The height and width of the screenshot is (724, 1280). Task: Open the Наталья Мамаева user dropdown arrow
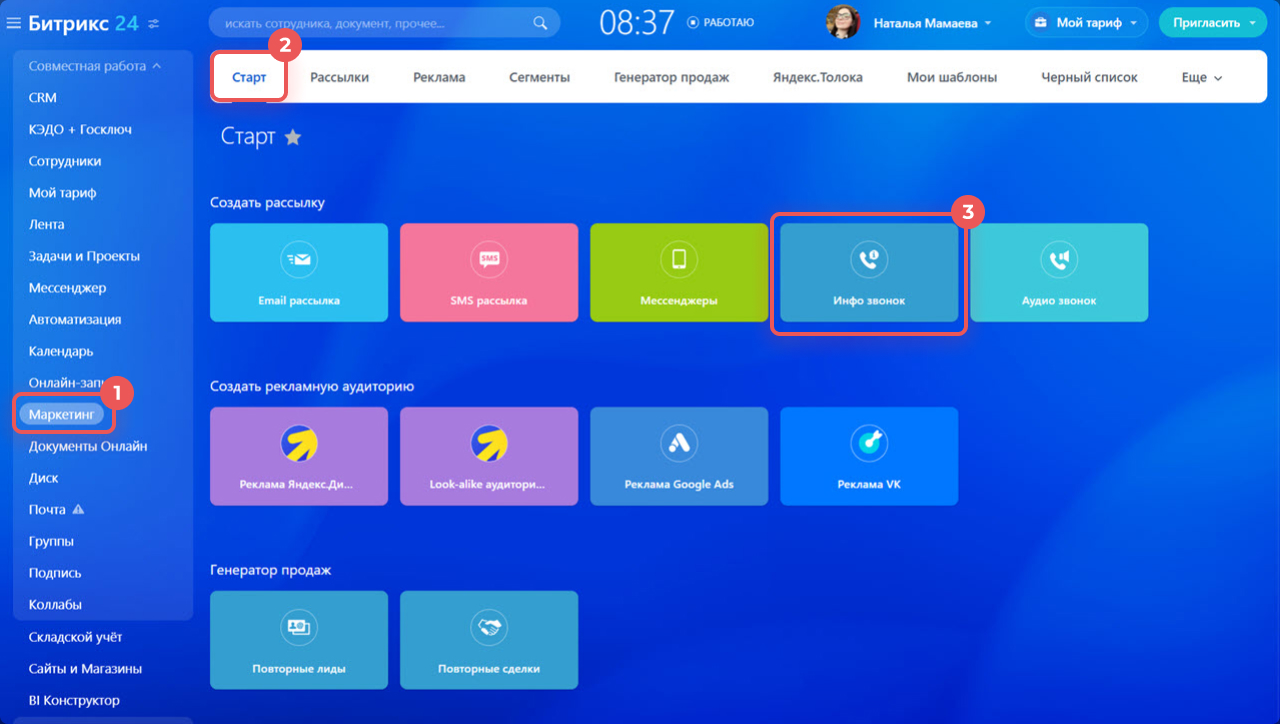[x=988, y=22]
